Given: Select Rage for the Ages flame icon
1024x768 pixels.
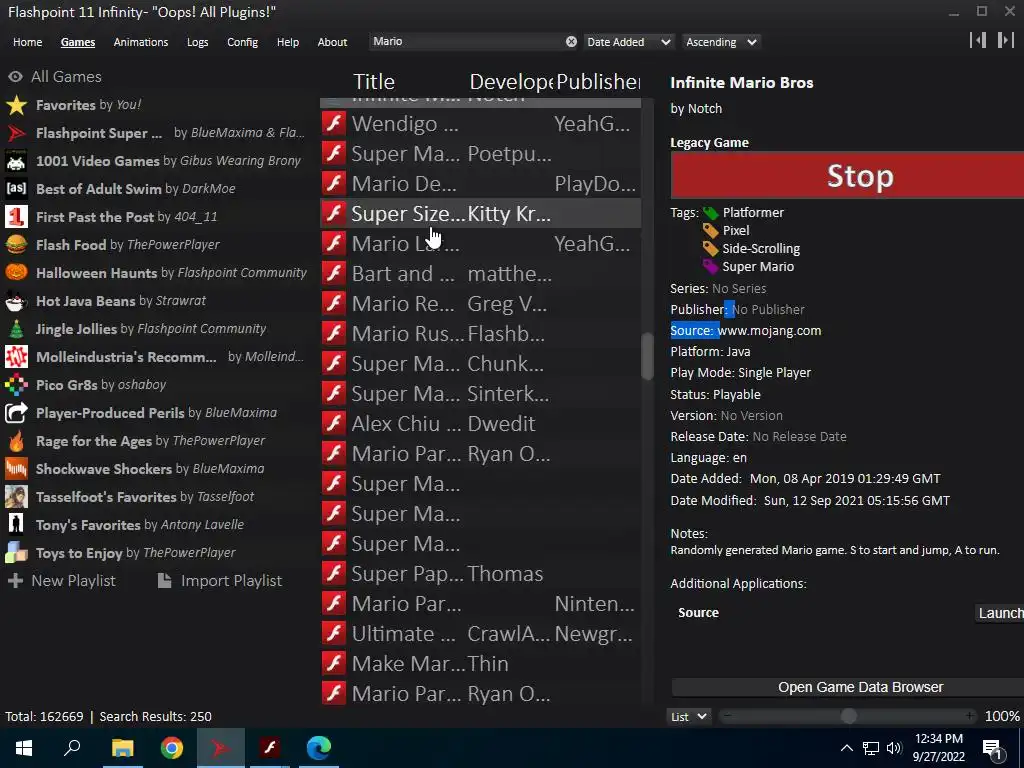Looking at the screenshot, I should (16, 441).
